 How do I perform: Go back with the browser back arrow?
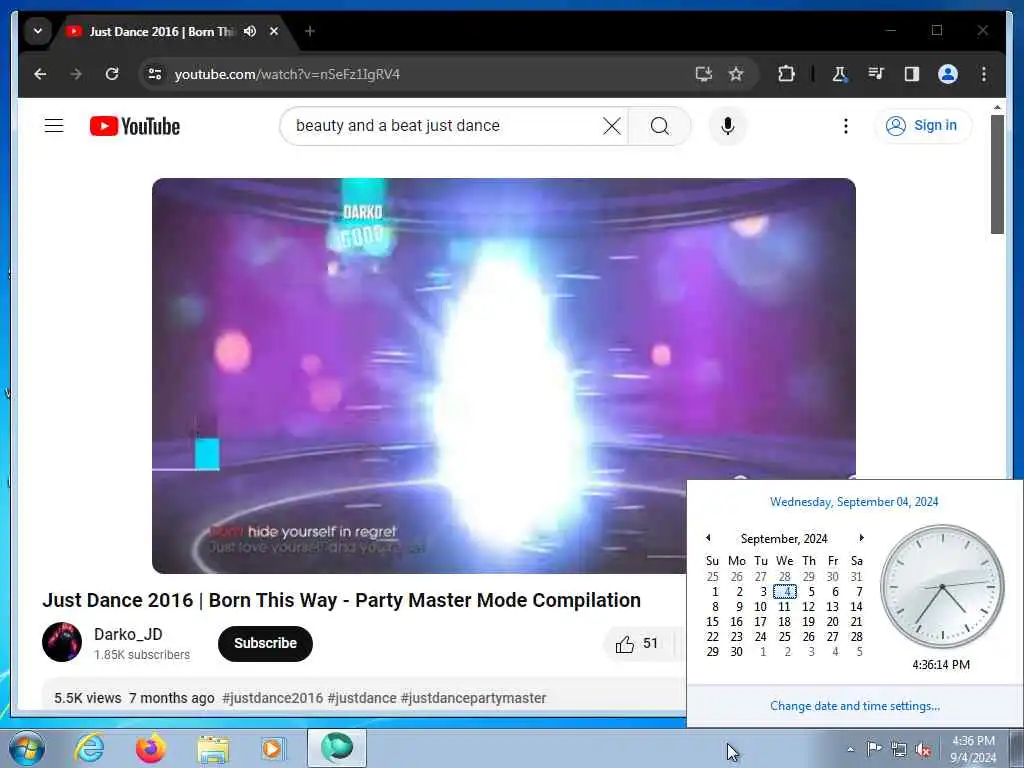(40, 74)
